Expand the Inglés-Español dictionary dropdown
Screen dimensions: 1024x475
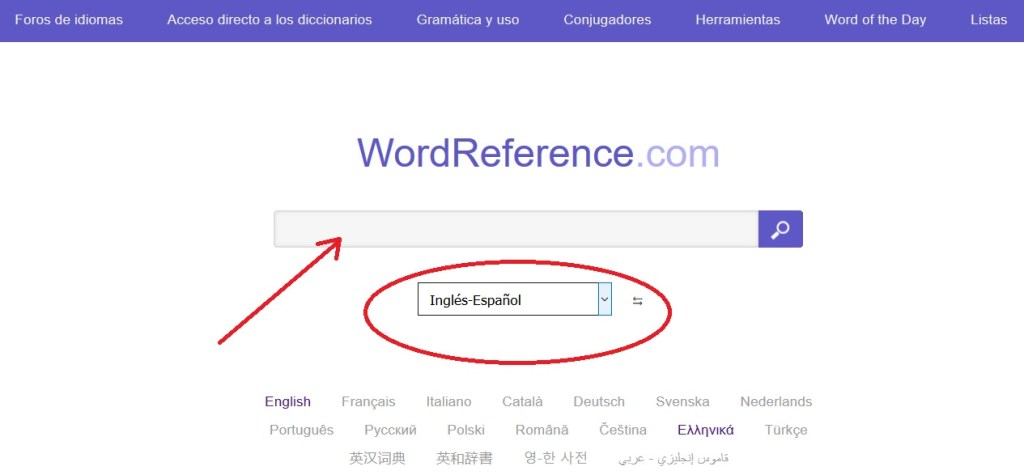[604, 299]
